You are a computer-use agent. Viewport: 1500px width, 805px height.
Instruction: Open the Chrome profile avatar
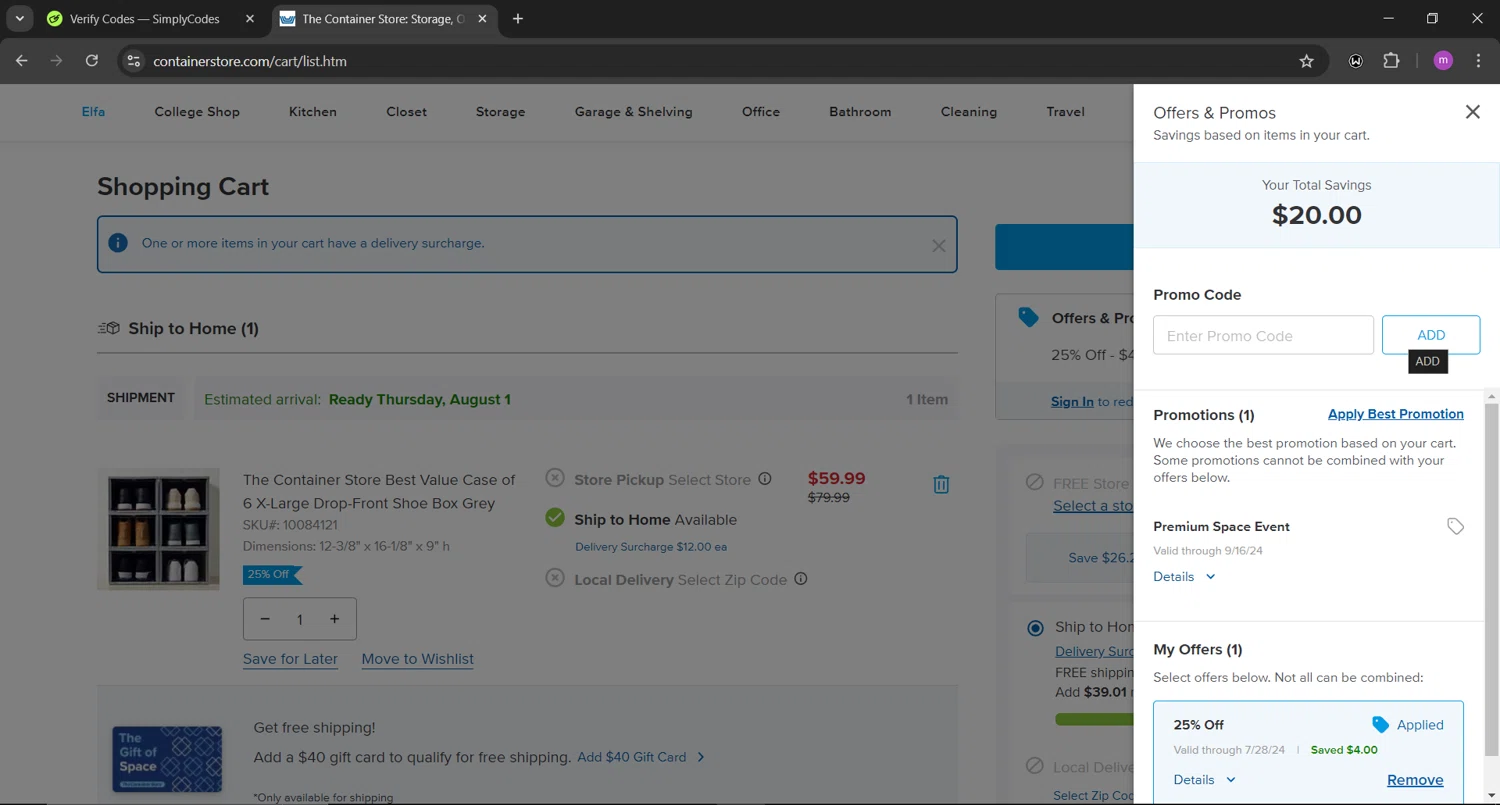point(1443,61)
